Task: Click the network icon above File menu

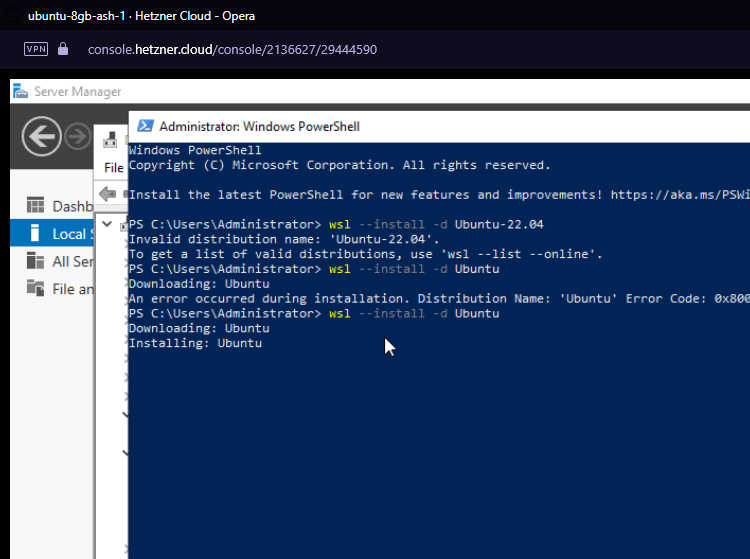Action: (x=110, y=140)
